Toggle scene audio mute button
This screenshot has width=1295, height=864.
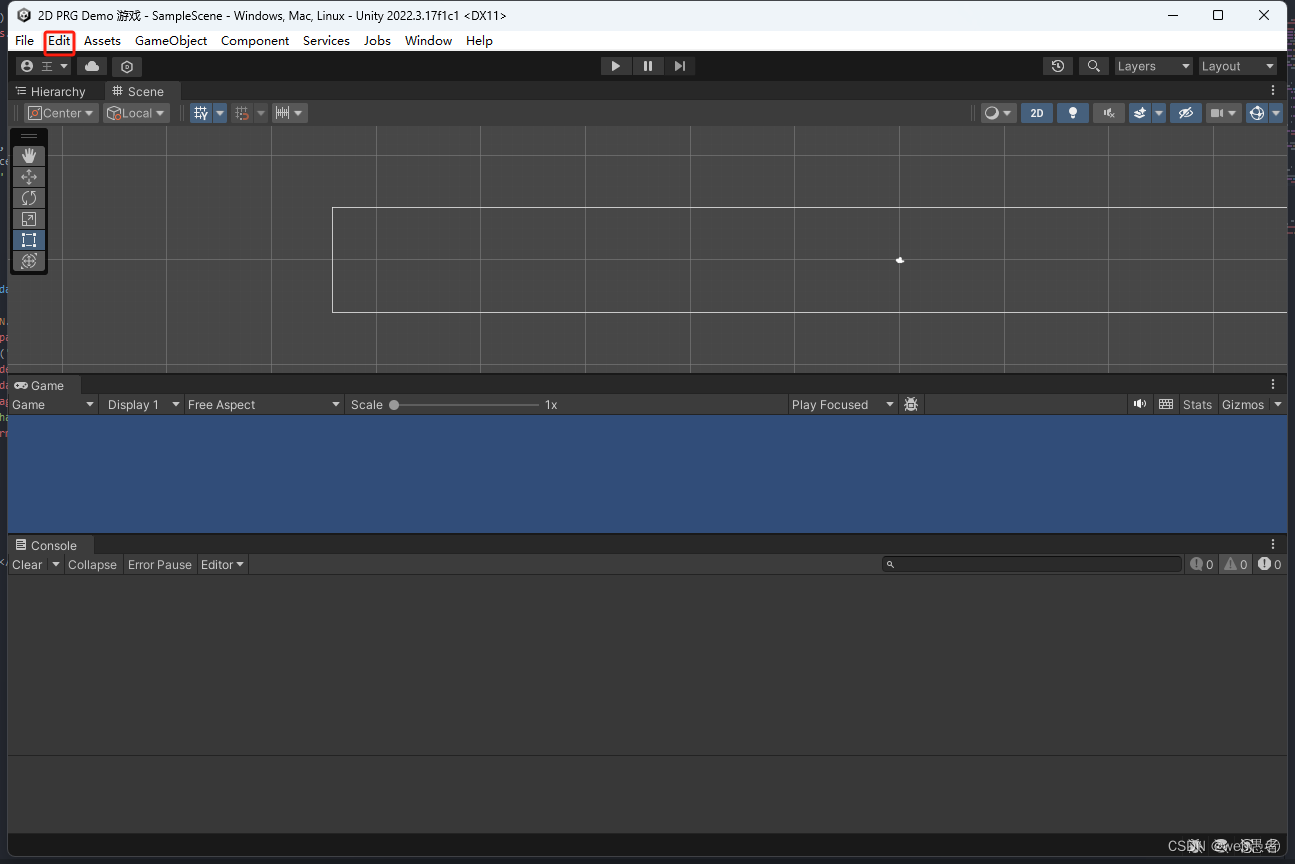[x=1109, y=113]
